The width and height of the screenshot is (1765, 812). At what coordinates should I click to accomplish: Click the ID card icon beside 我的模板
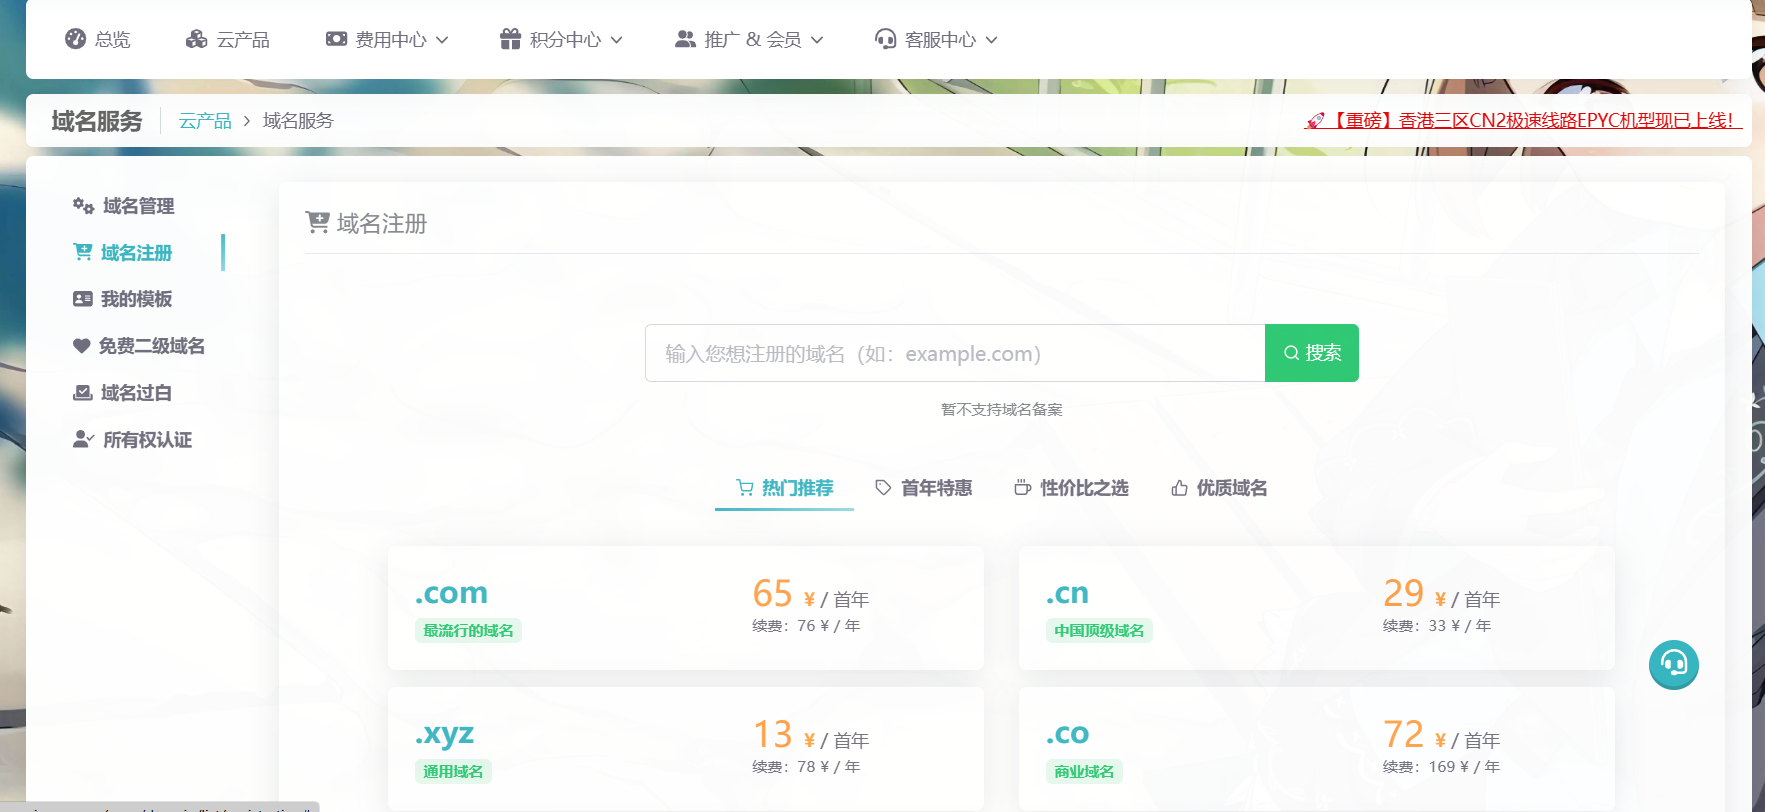tap(83, 299)
